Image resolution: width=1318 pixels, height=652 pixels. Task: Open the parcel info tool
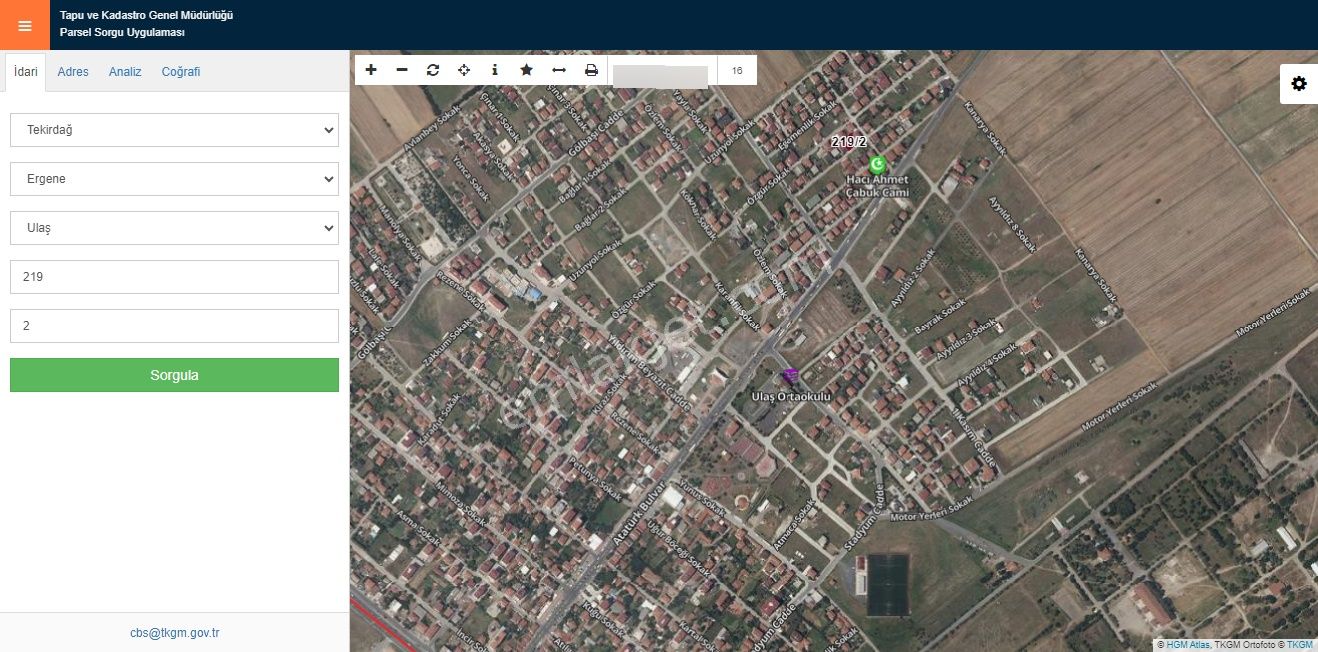[x=495, y=69]
